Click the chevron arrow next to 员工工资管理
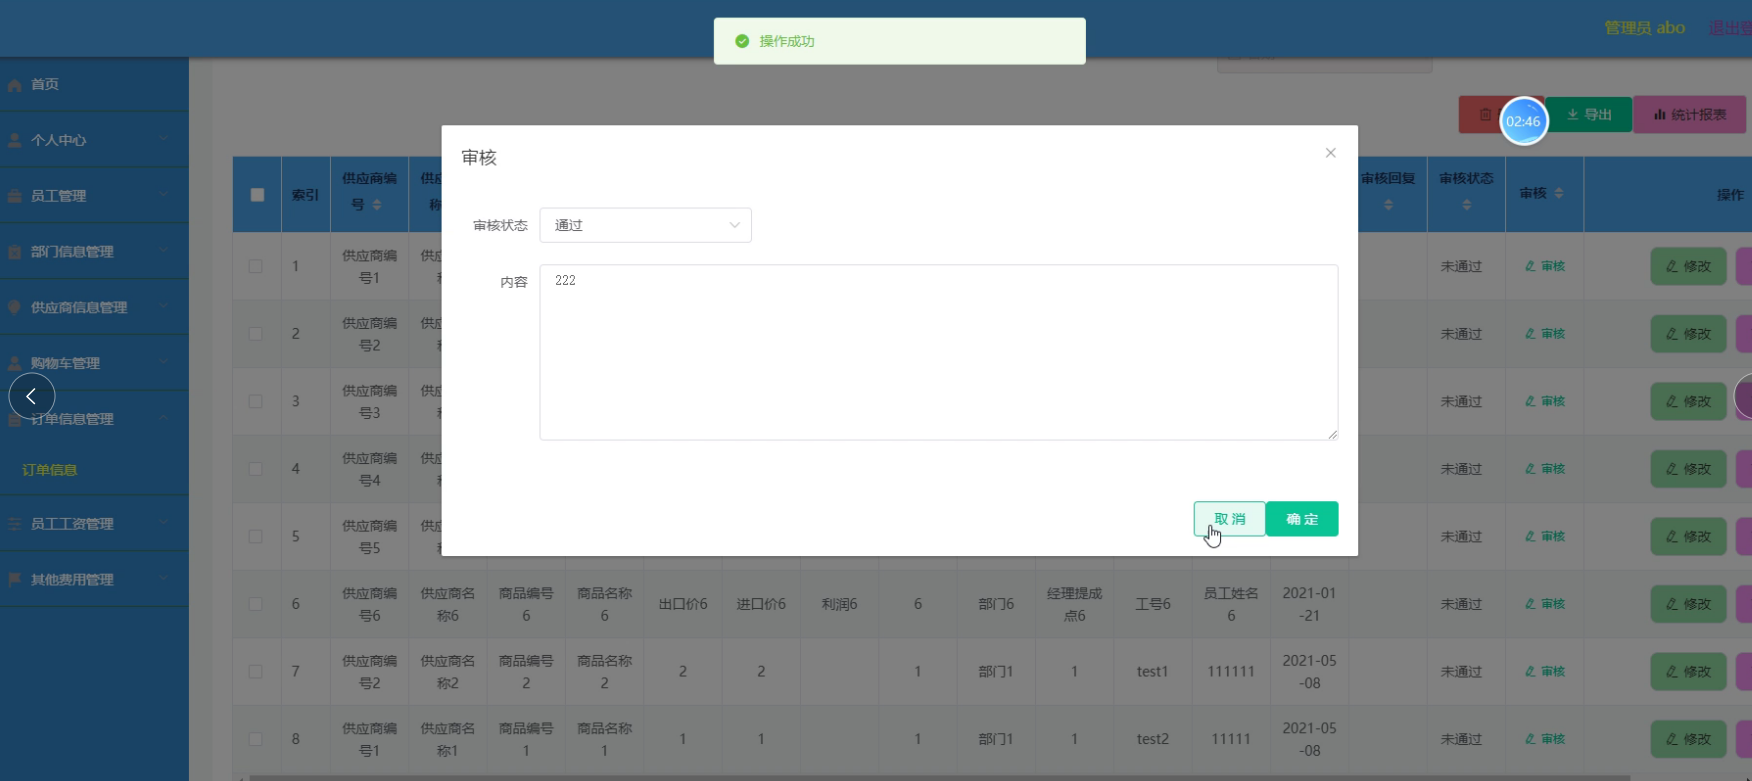 pos(164,524)
